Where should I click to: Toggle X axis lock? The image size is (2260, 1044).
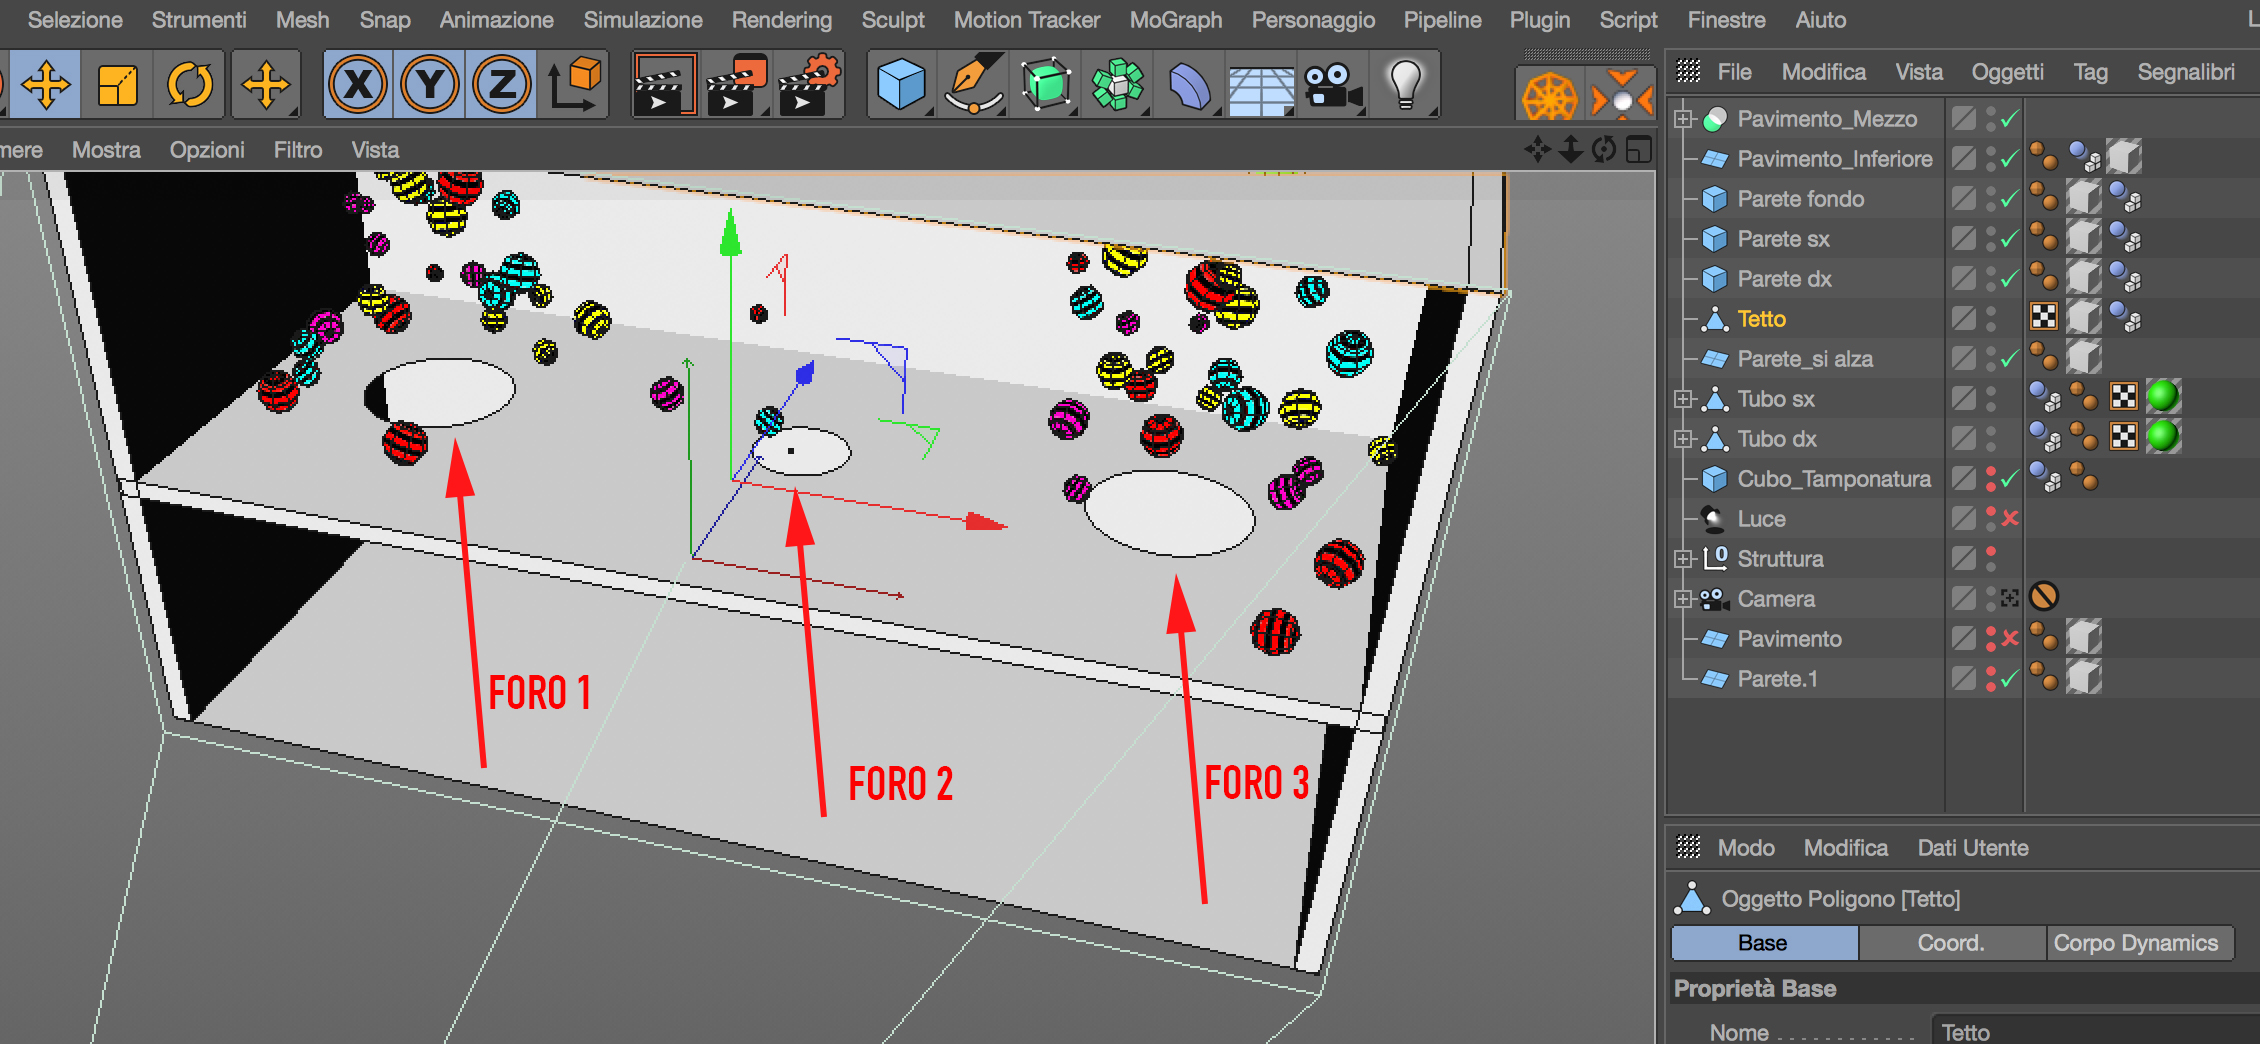358,84
